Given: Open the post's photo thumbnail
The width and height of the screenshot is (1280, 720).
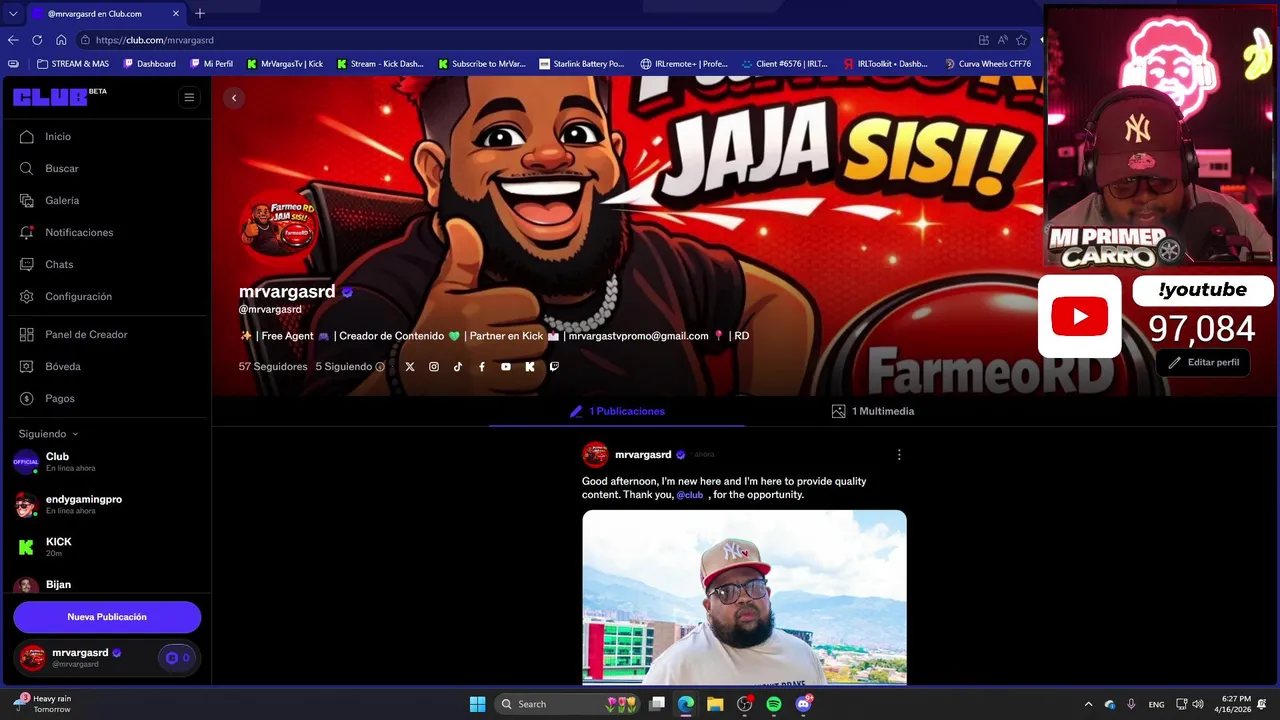Looking at the screenshot, I should [x=745, y=597].
